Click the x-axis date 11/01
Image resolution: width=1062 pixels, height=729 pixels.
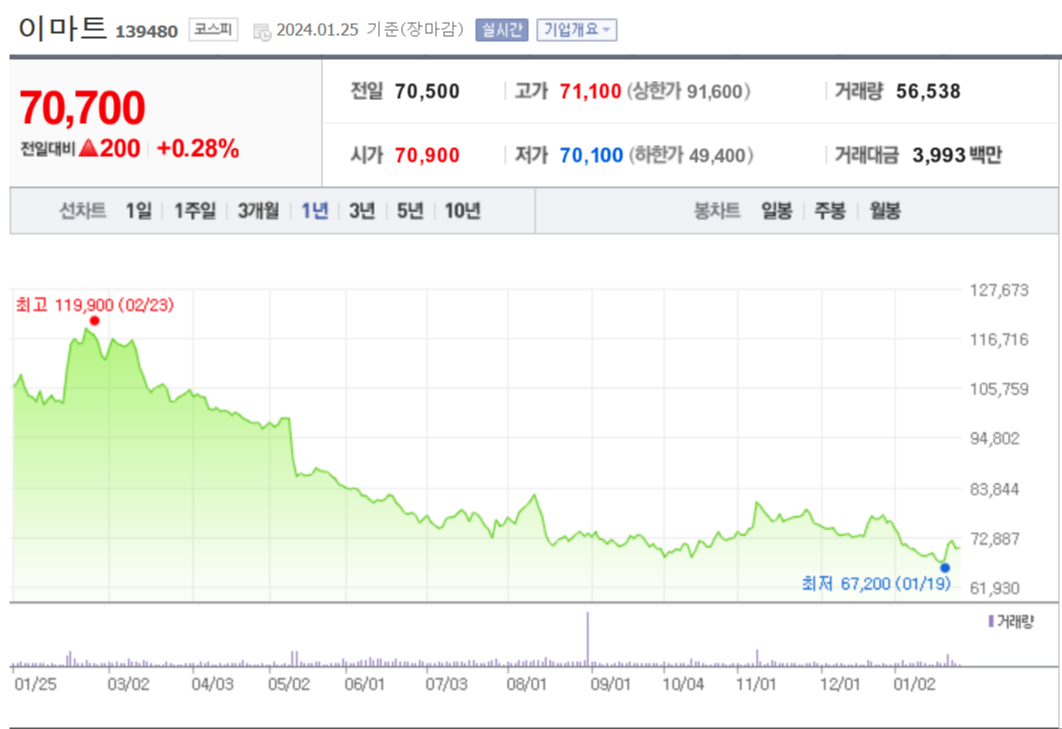(756, 684)
